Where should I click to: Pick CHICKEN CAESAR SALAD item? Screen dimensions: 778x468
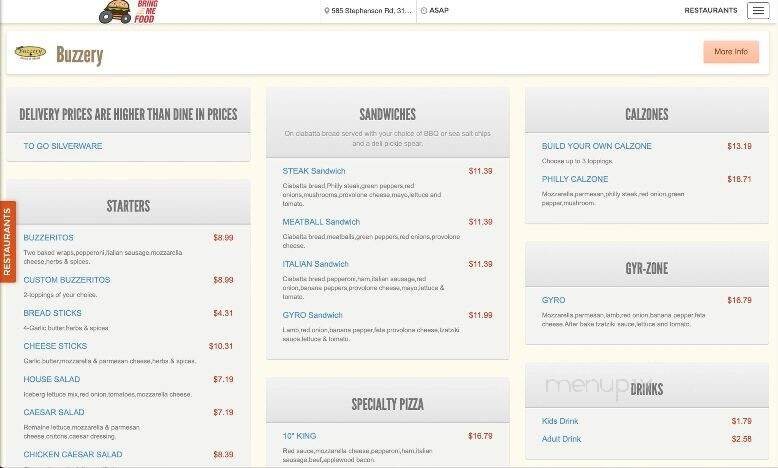pyautogui.click(x=73, y=455)
